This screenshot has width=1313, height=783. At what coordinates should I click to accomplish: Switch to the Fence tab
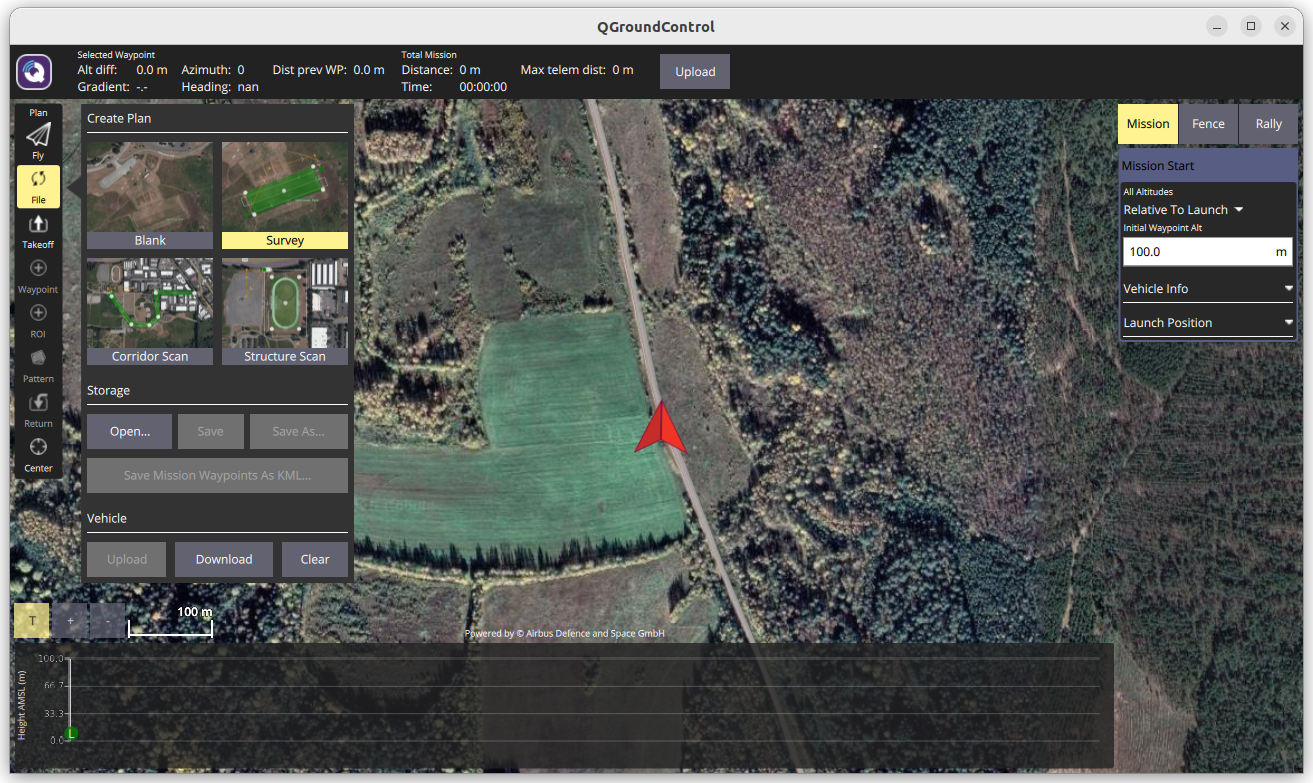click(x=1208, y=124)
